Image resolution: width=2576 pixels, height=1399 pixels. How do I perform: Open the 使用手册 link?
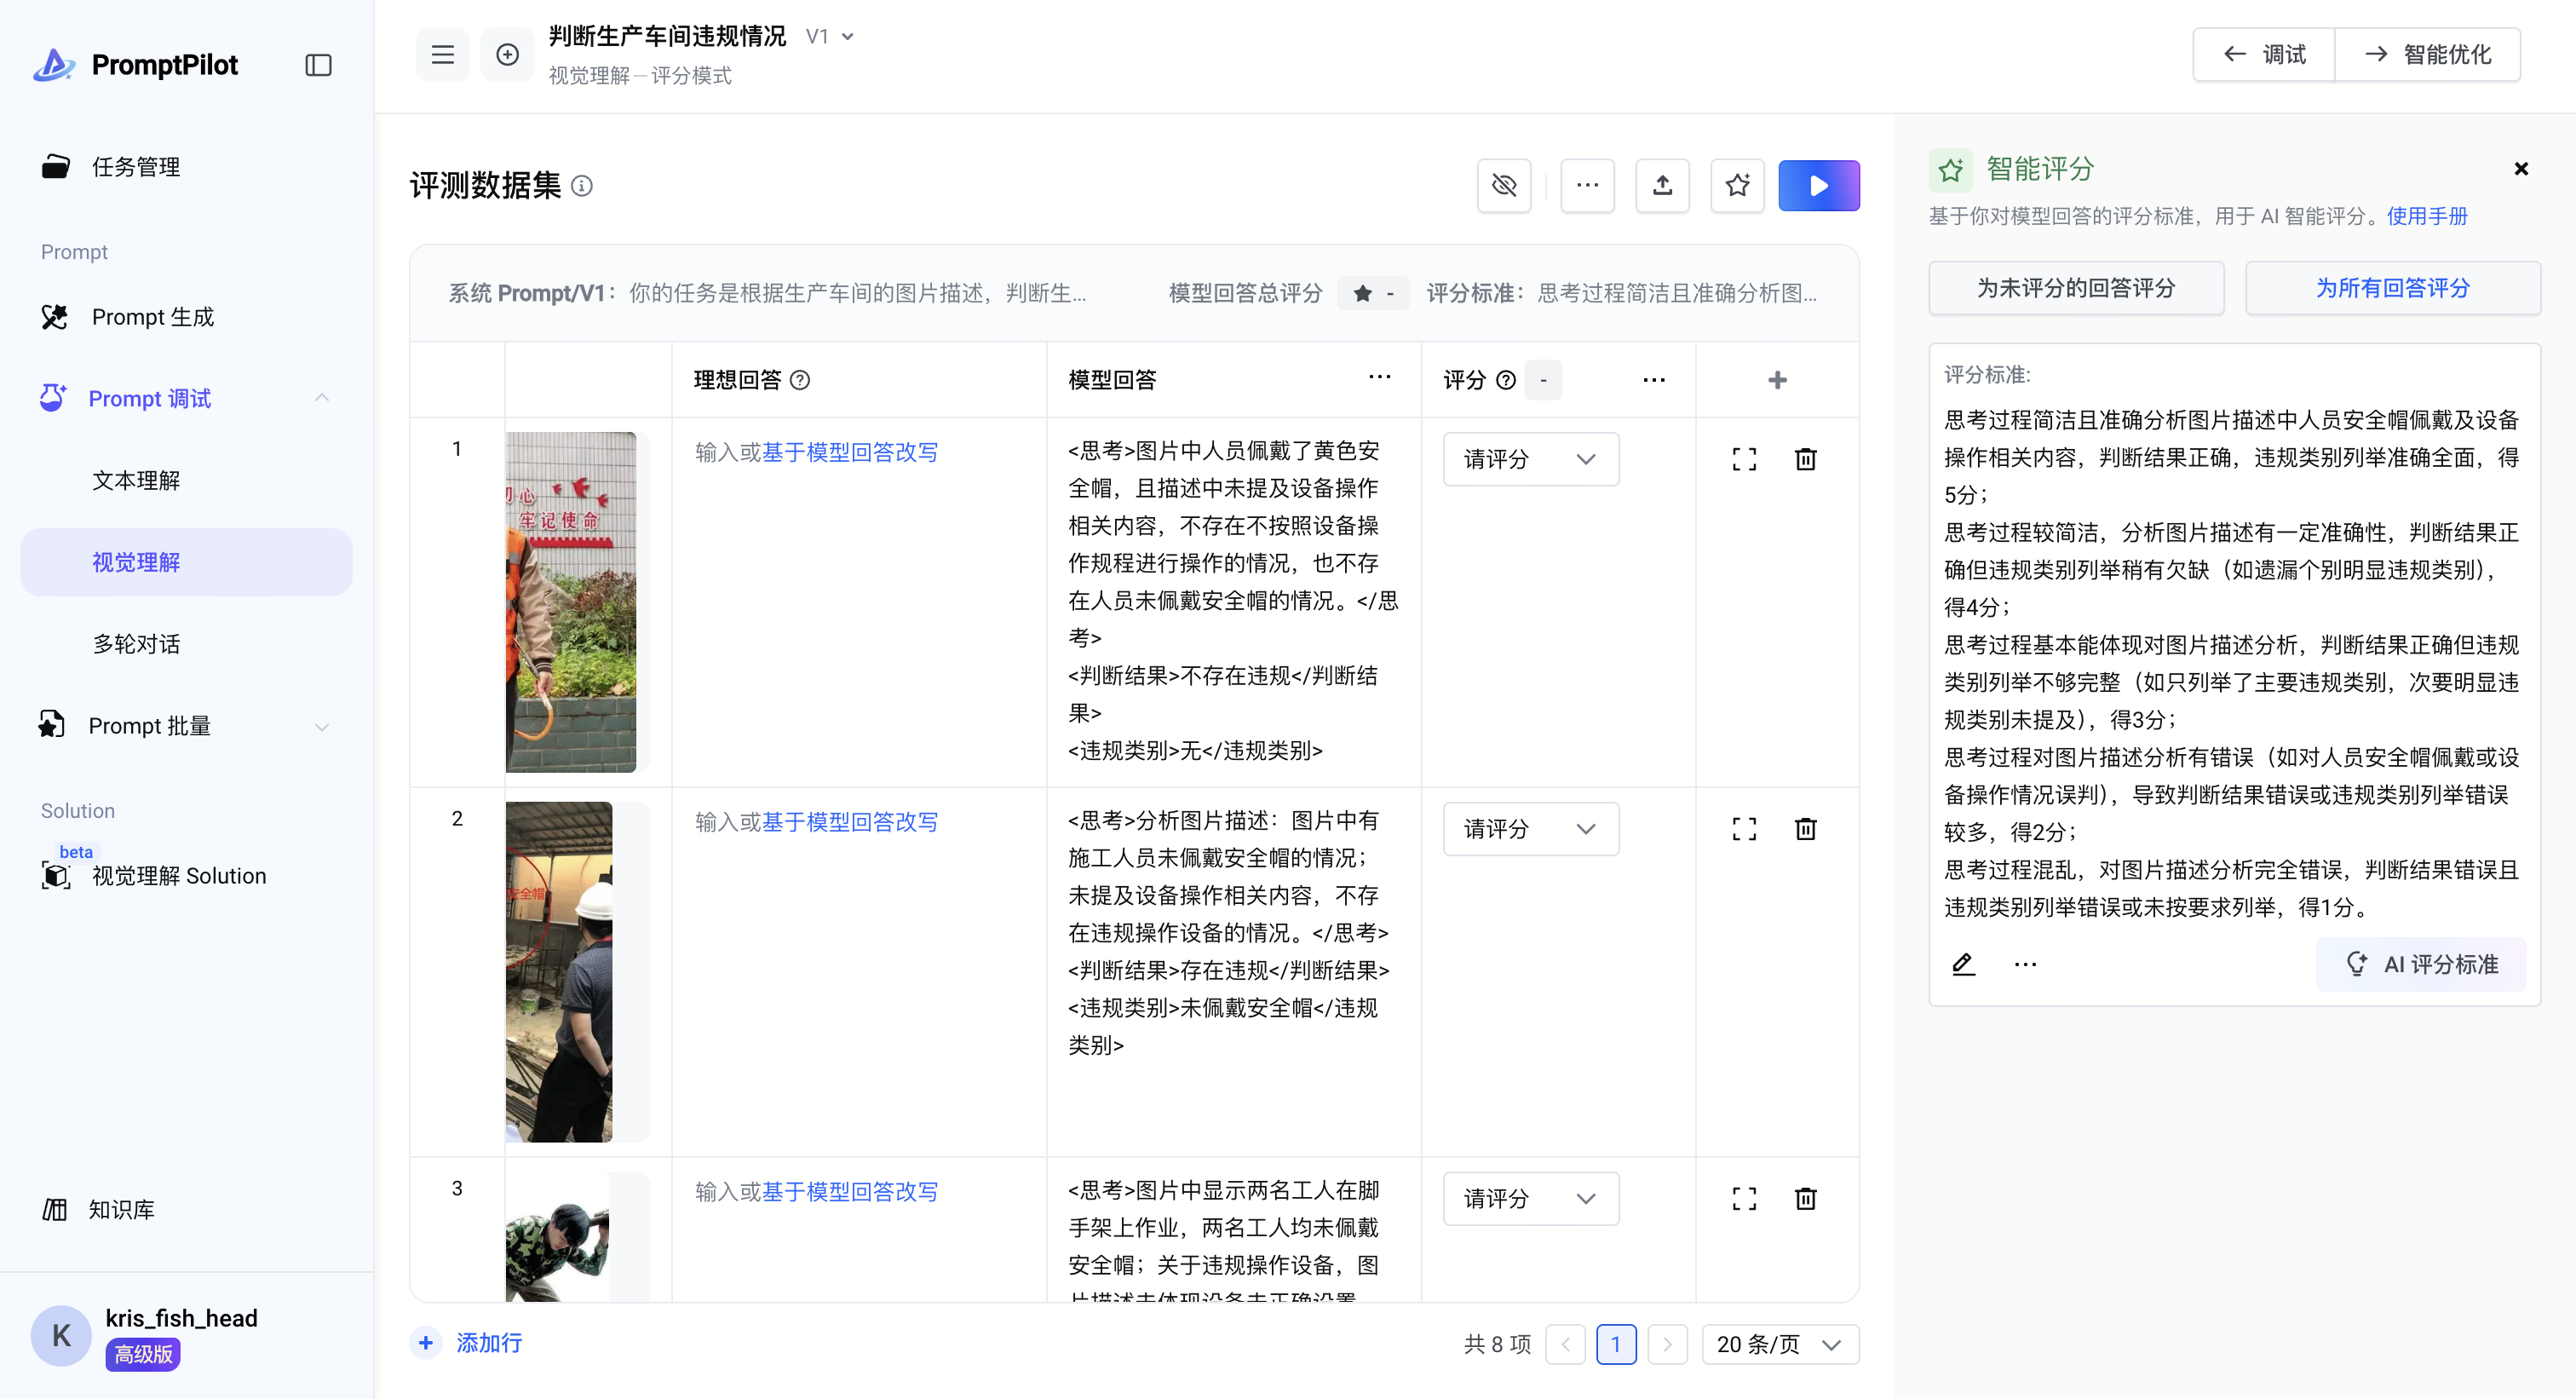point(2426,216)
